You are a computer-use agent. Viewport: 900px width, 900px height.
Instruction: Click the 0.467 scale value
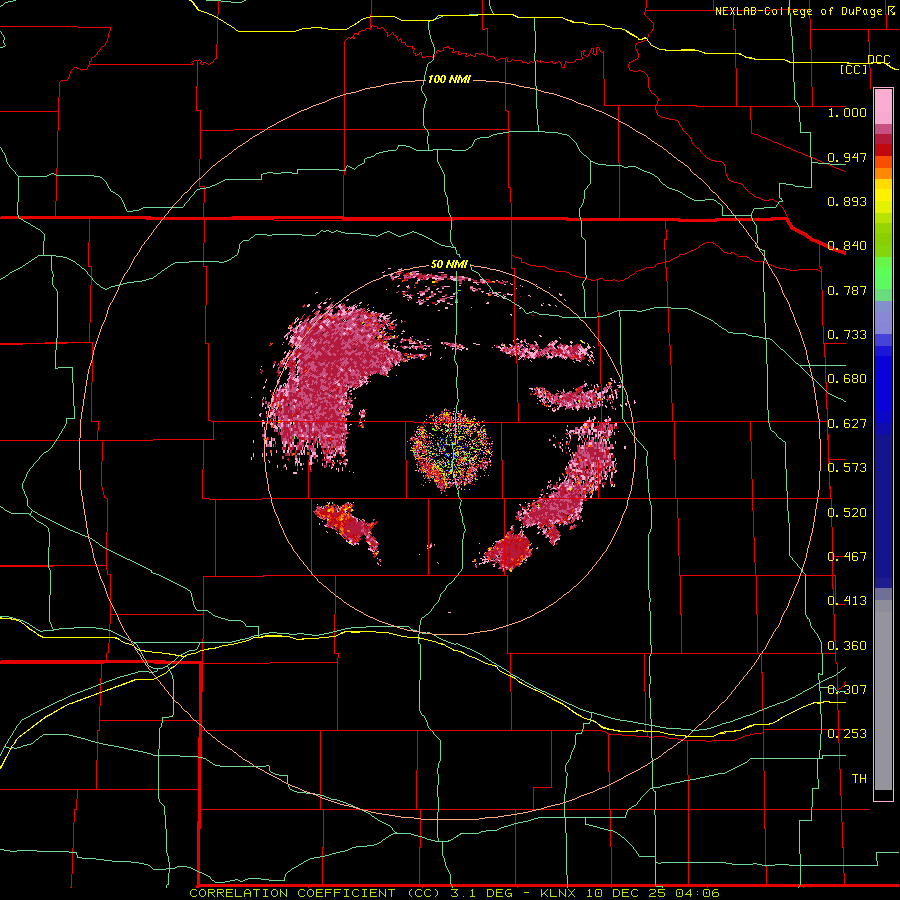[847, 557]
